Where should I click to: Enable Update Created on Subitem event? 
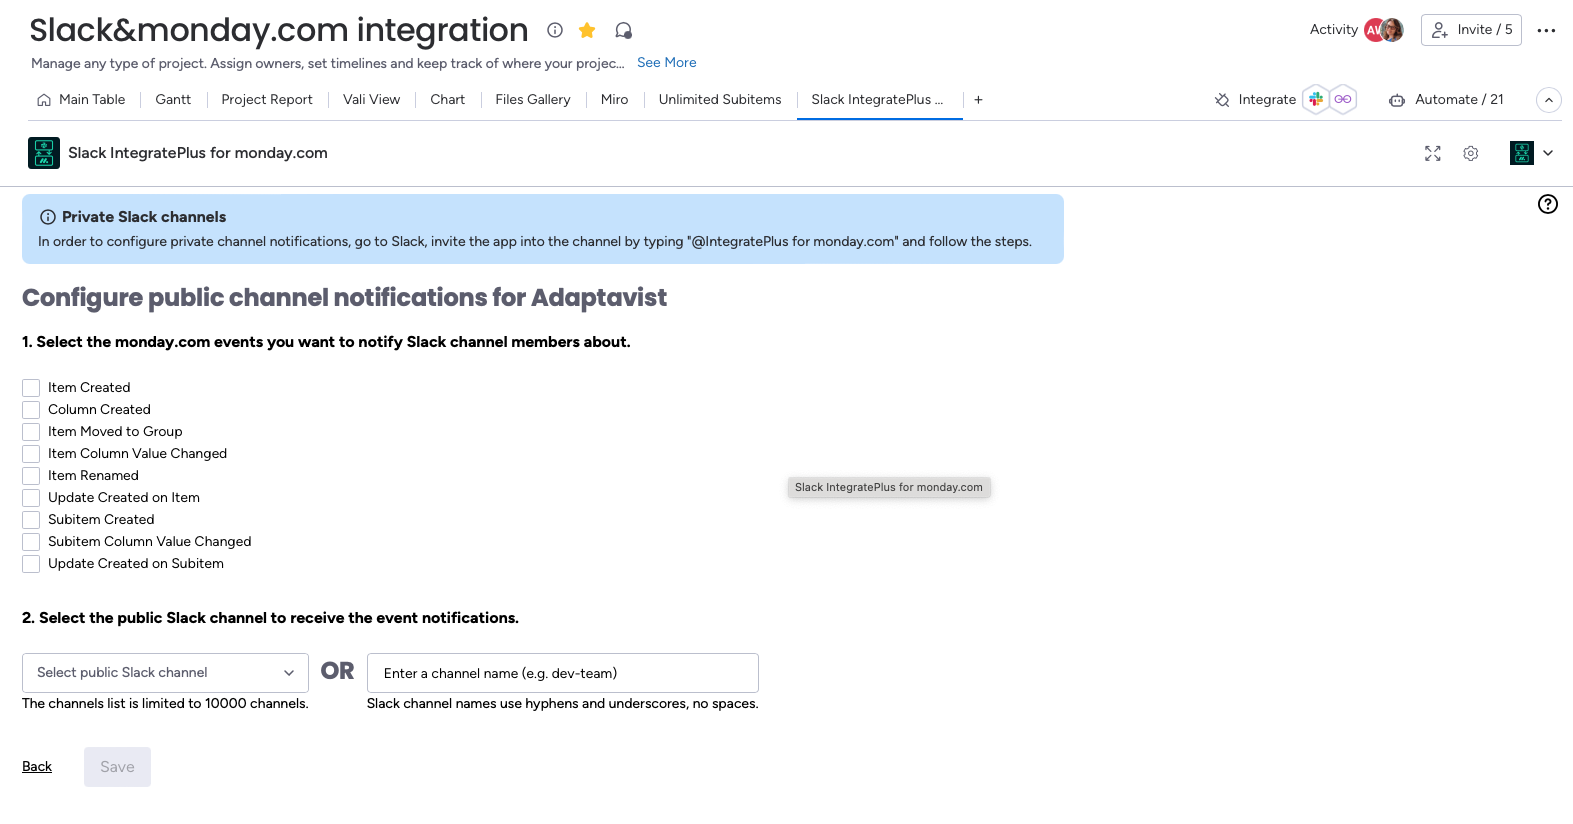[x=31, y=564]
